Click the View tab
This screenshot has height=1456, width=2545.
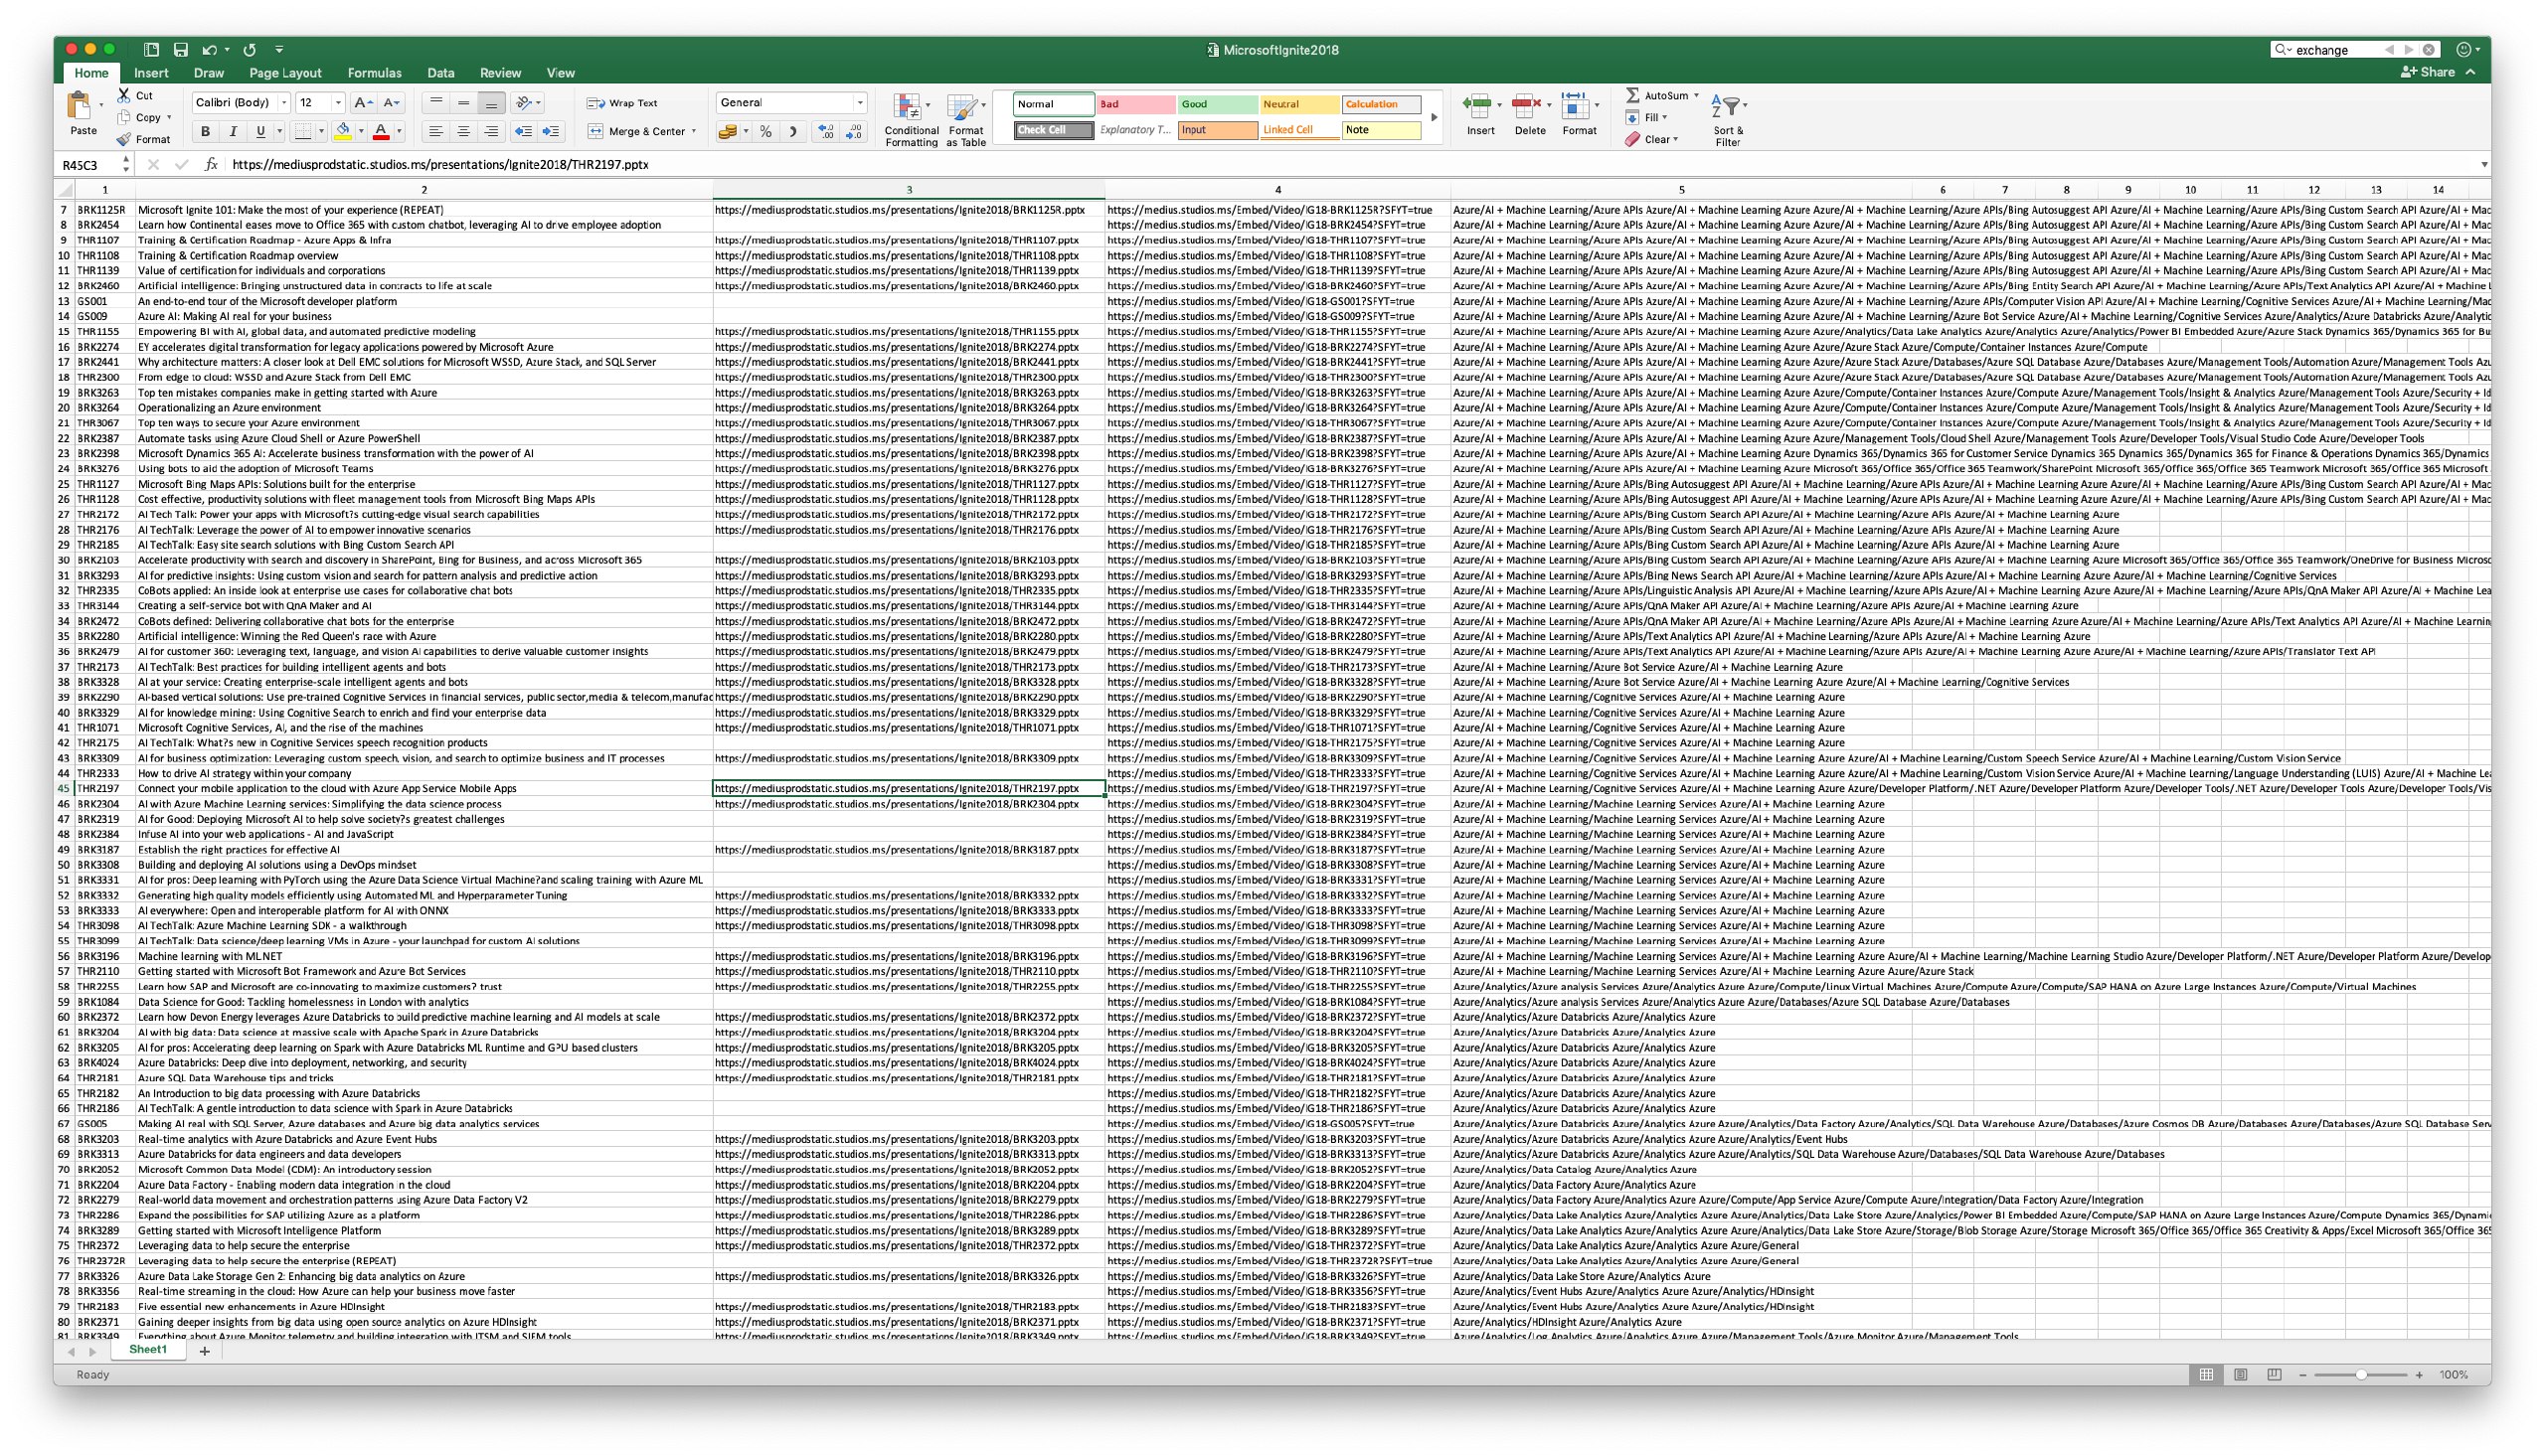(x=560, y=72)
